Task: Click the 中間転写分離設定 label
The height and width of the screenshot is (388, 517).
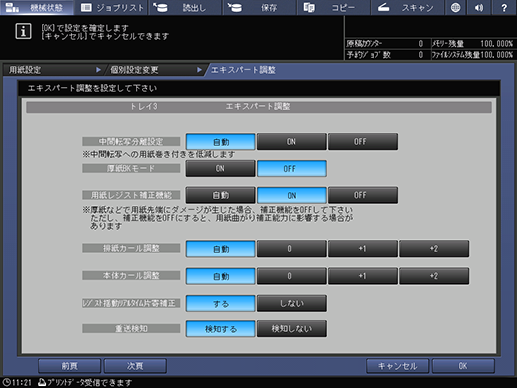Action: pyautogui.click(x=131, y=141)
